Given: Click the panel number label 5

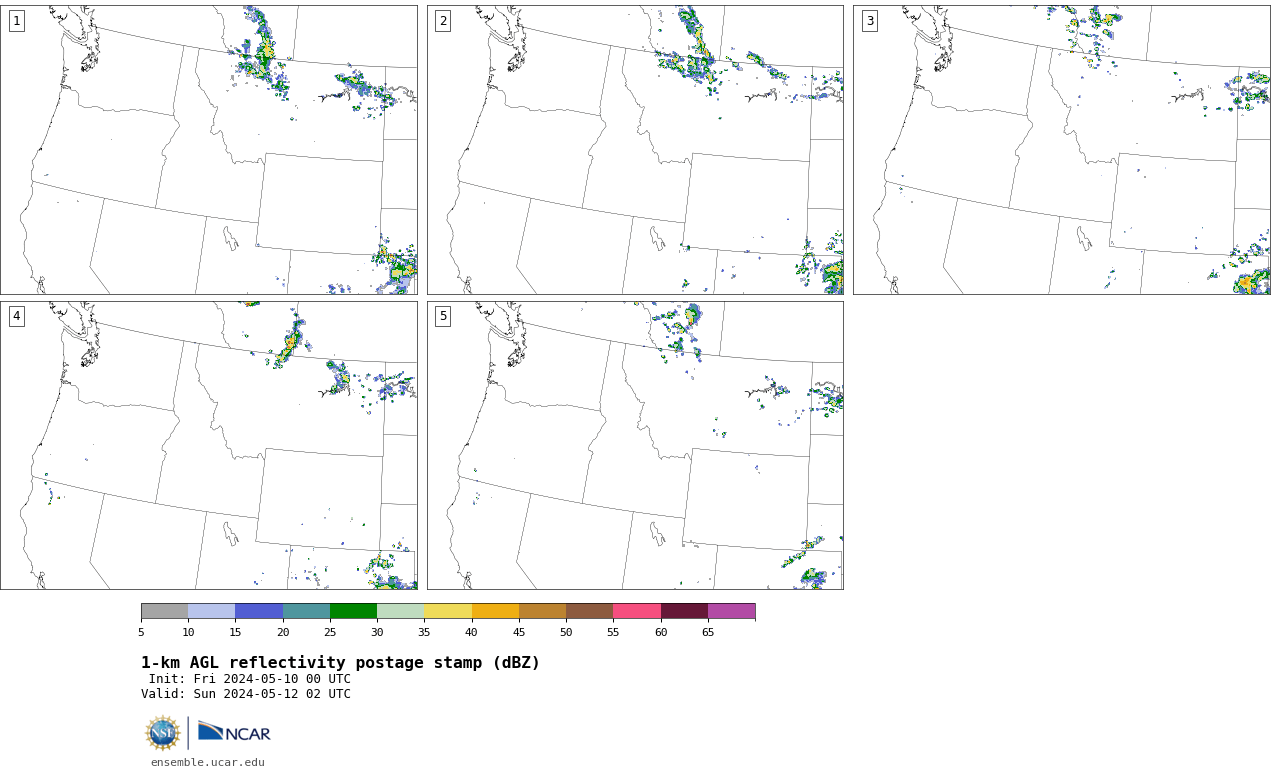Looking at the screenshot, I should (443, 316).
